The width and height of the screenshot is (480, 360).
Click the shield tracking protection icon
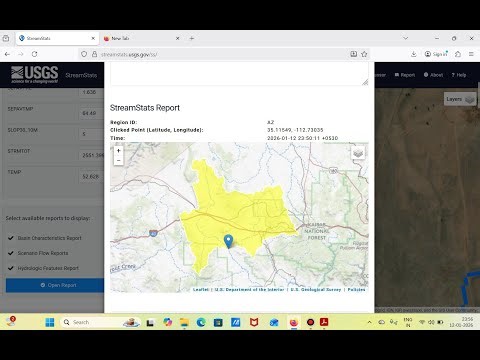[84, 54]
